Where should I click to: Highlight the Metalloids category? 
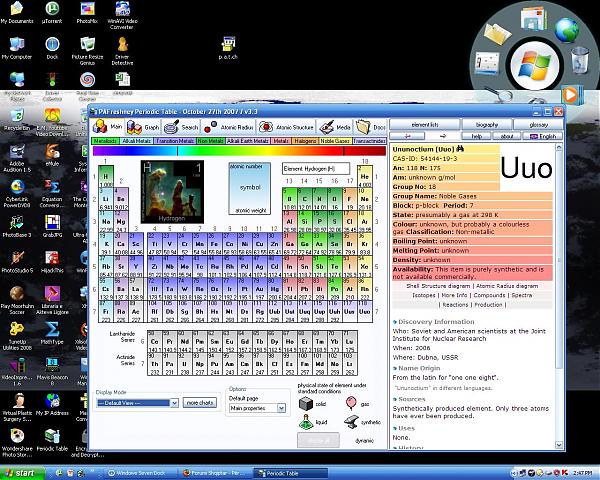pyautogui.click(x=105, y=141)
